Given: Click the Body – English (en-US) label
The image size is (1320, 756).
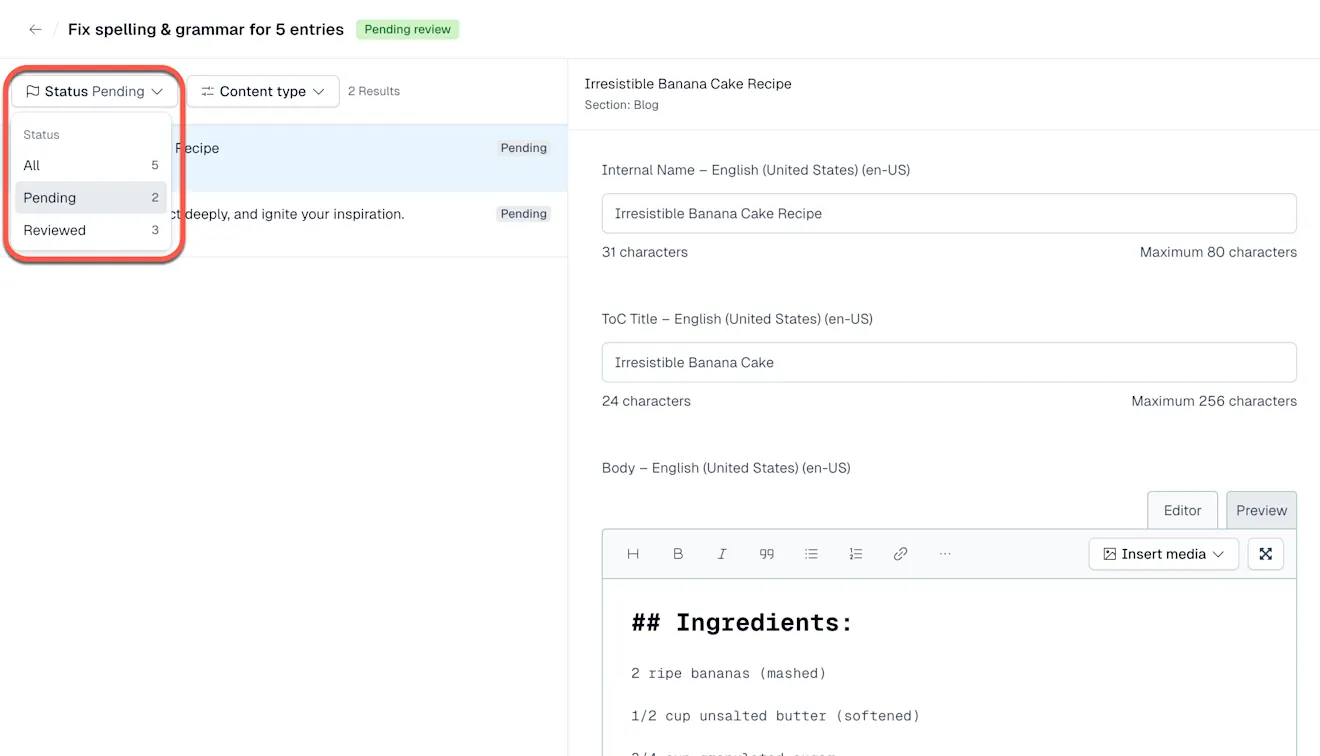Looking at the screenshot, I should tap(726, 468).
